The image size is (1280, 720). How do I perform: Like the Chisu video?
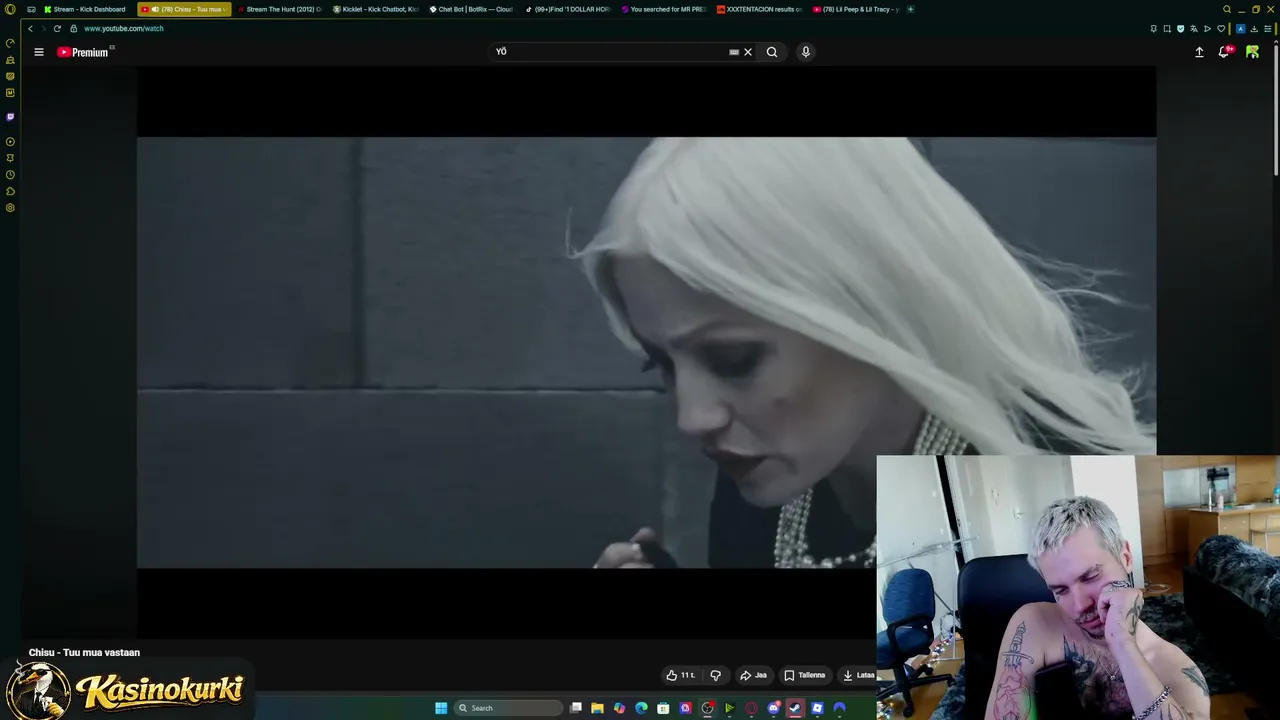[680, 675]
